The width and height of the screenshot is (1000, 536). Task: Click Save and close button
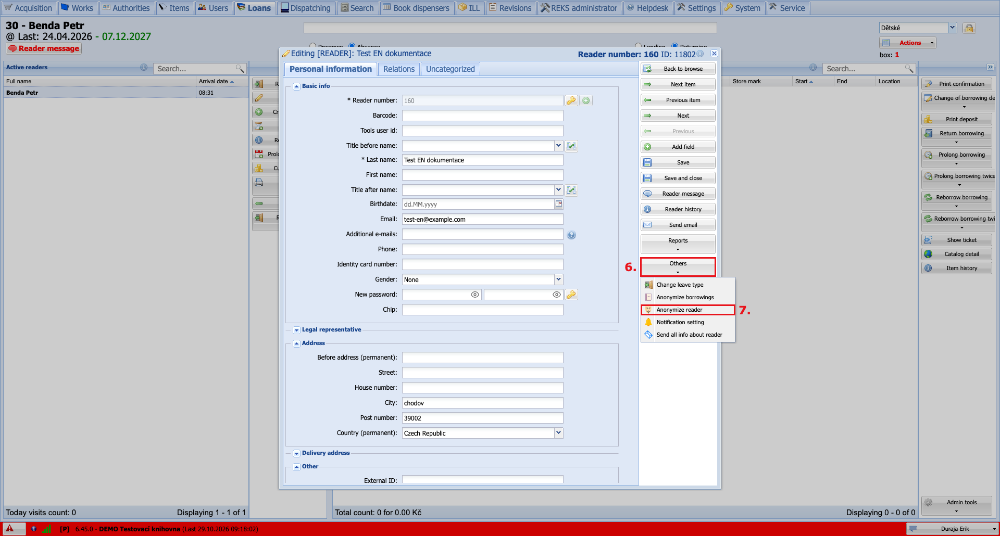pyautogui.click(x=678, y=178)
